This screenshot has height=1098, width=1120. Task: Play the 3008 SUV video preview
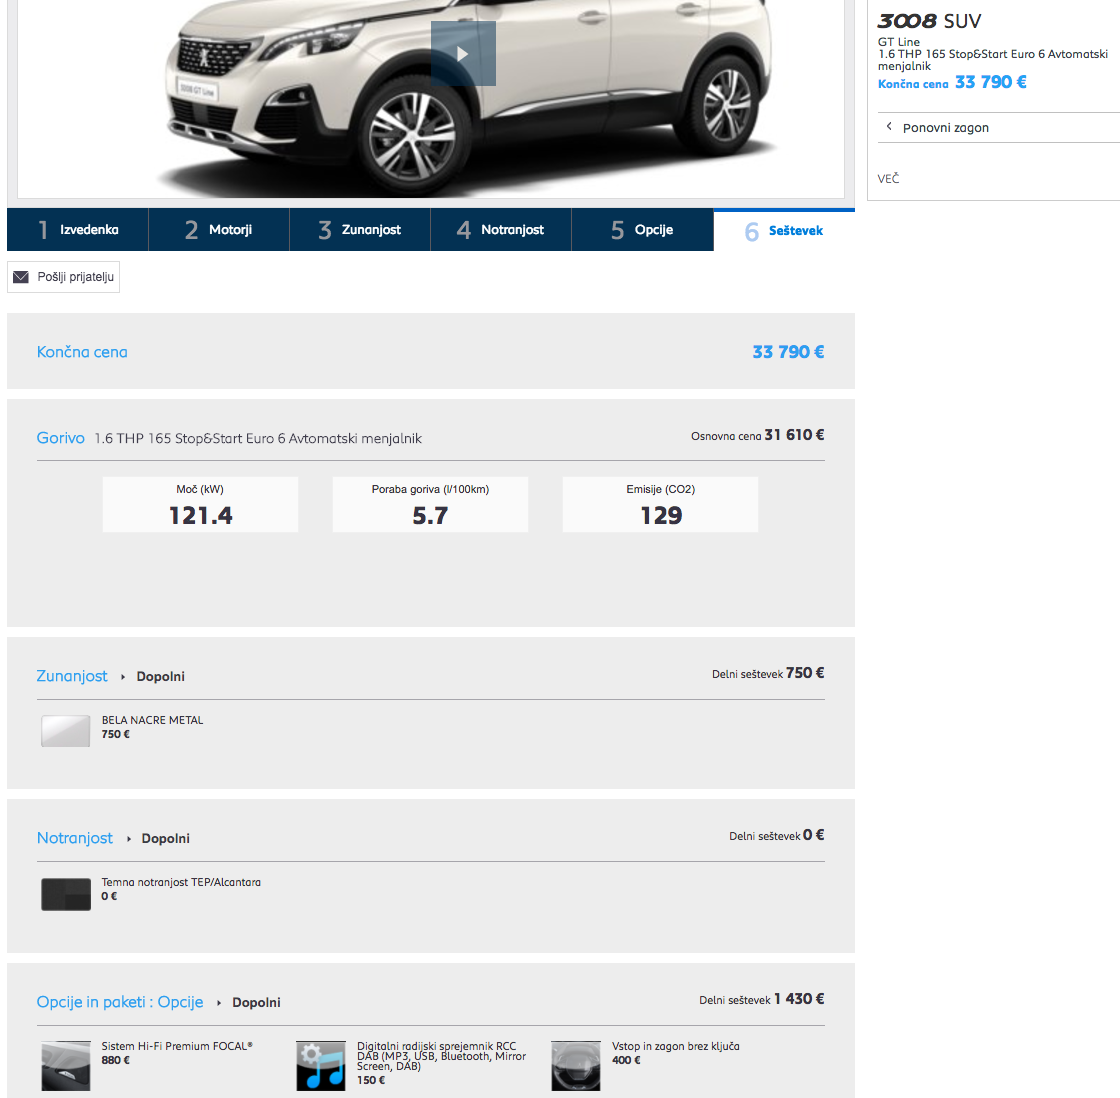coord(463,54)
